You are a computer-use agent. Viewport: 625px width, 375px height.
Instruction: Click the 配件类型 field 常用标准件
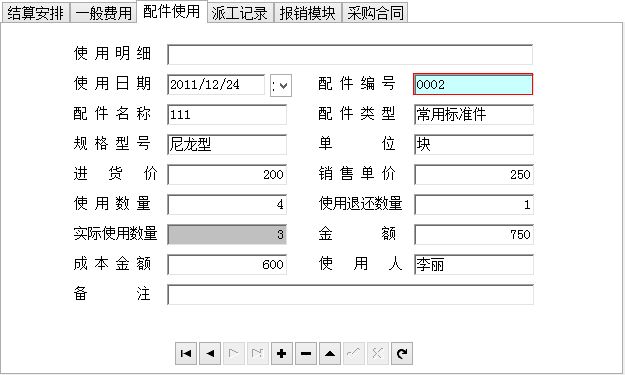click(474, 115)
